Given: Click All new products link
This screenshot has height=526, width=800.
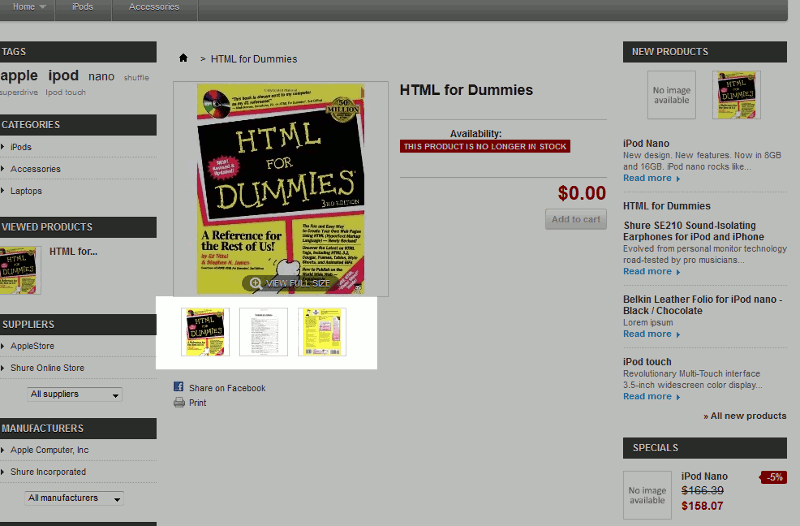Looking at the screenshot, I should [x=744, y=416].
